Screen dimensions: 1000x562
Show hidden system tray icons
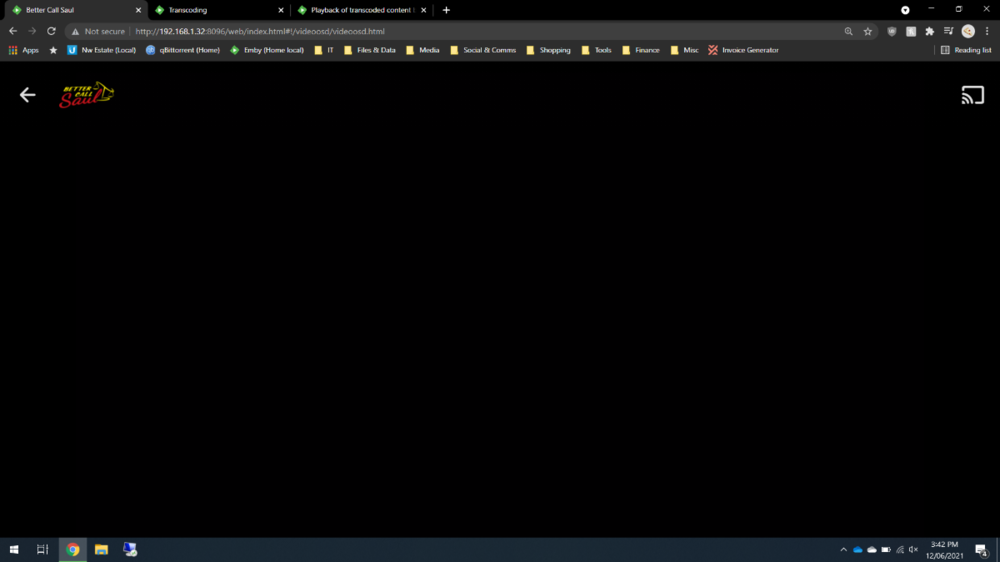(843, 549)
